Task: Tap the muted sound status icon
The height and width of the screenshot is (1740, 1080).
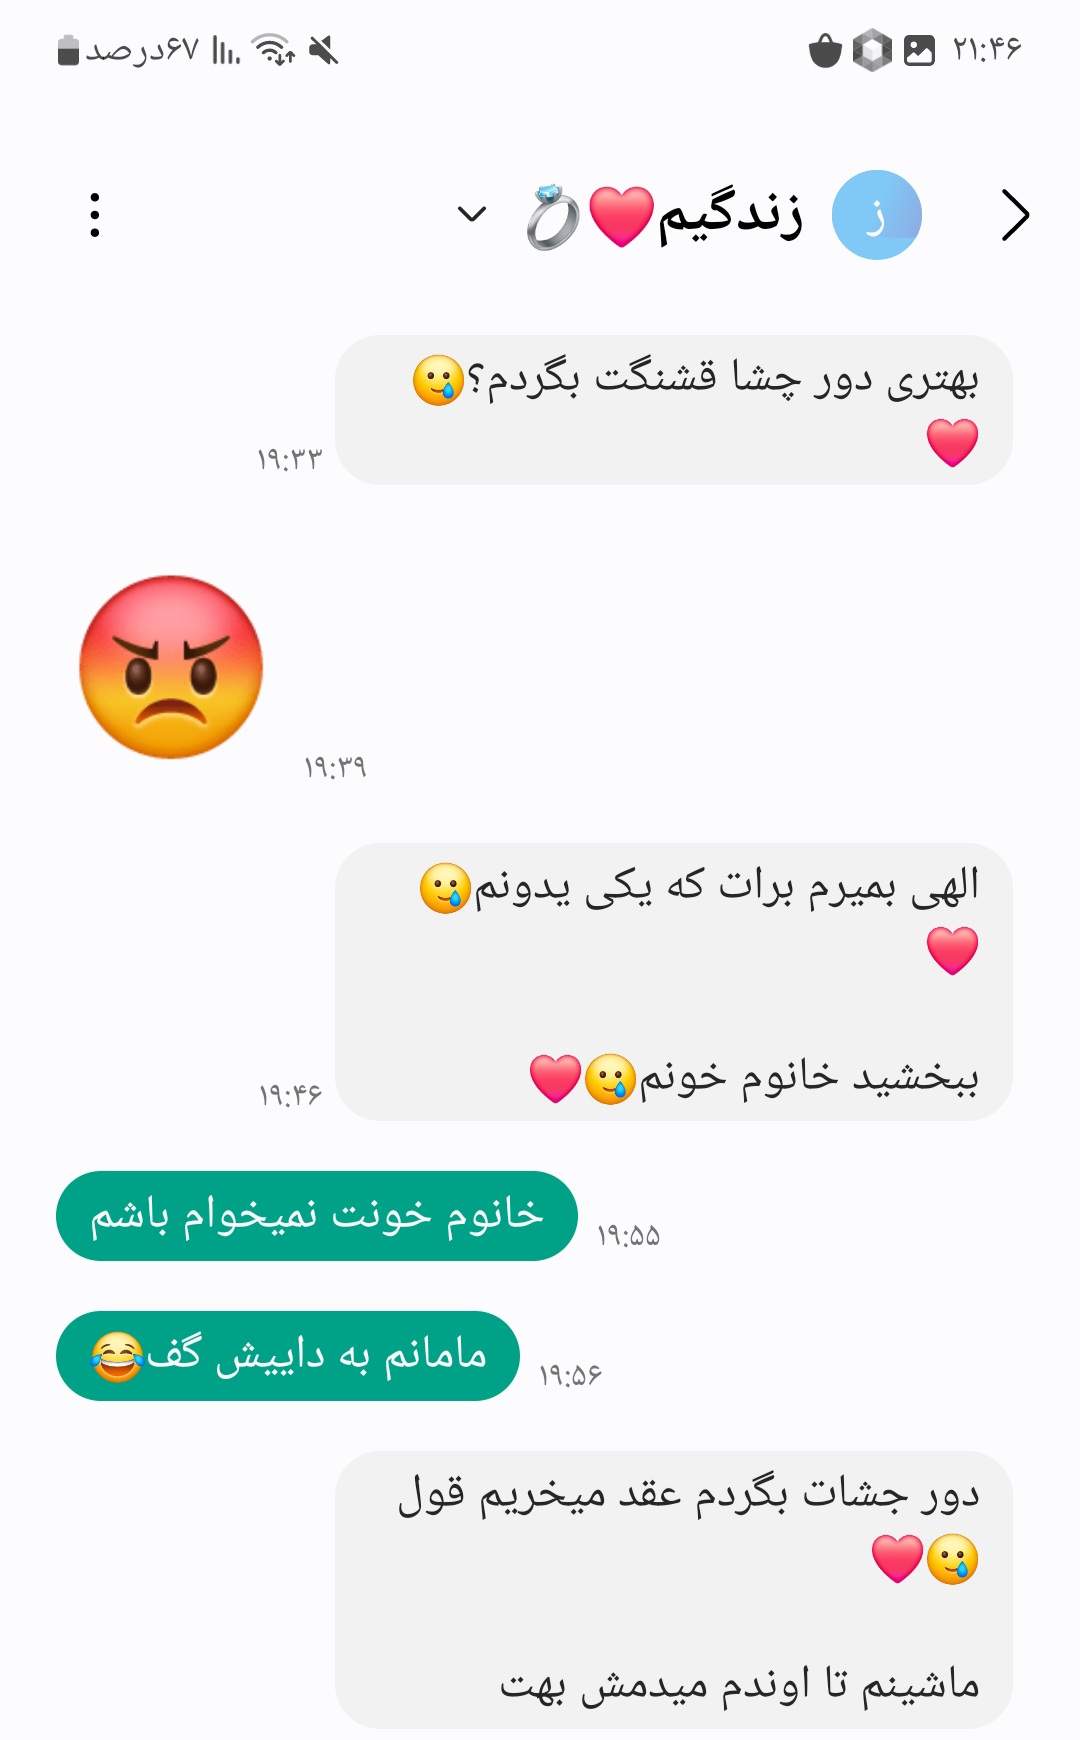Action: tap(324, 49)
